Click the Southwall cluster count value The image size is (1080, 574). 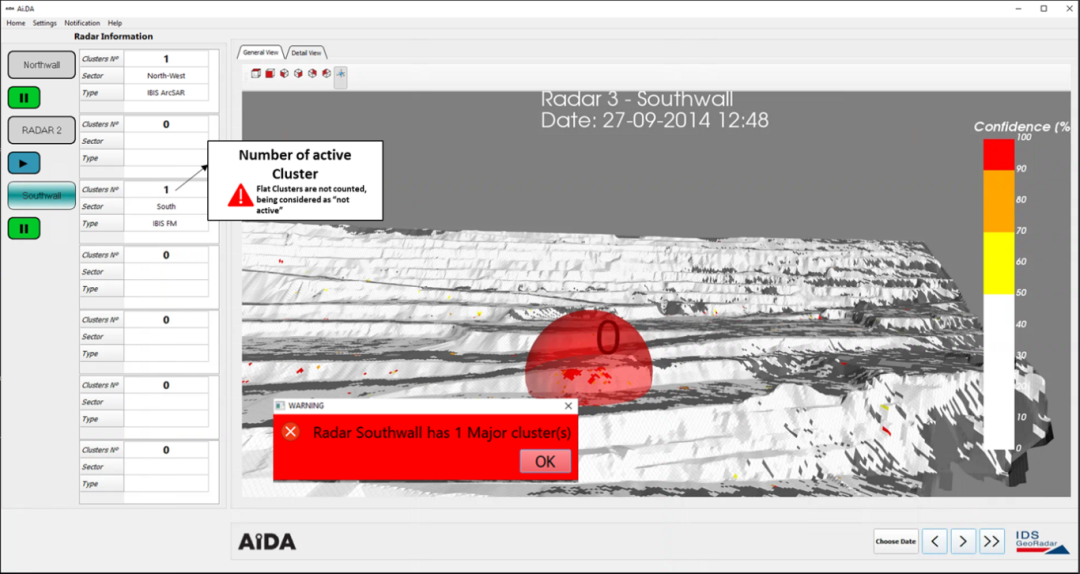(166, 189)
